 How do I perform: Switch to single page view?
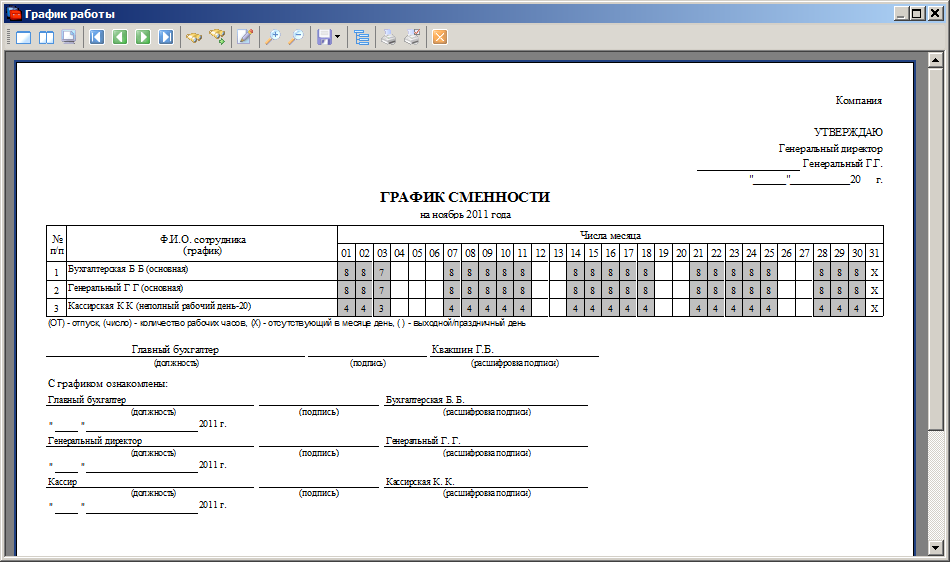(24, 38)
